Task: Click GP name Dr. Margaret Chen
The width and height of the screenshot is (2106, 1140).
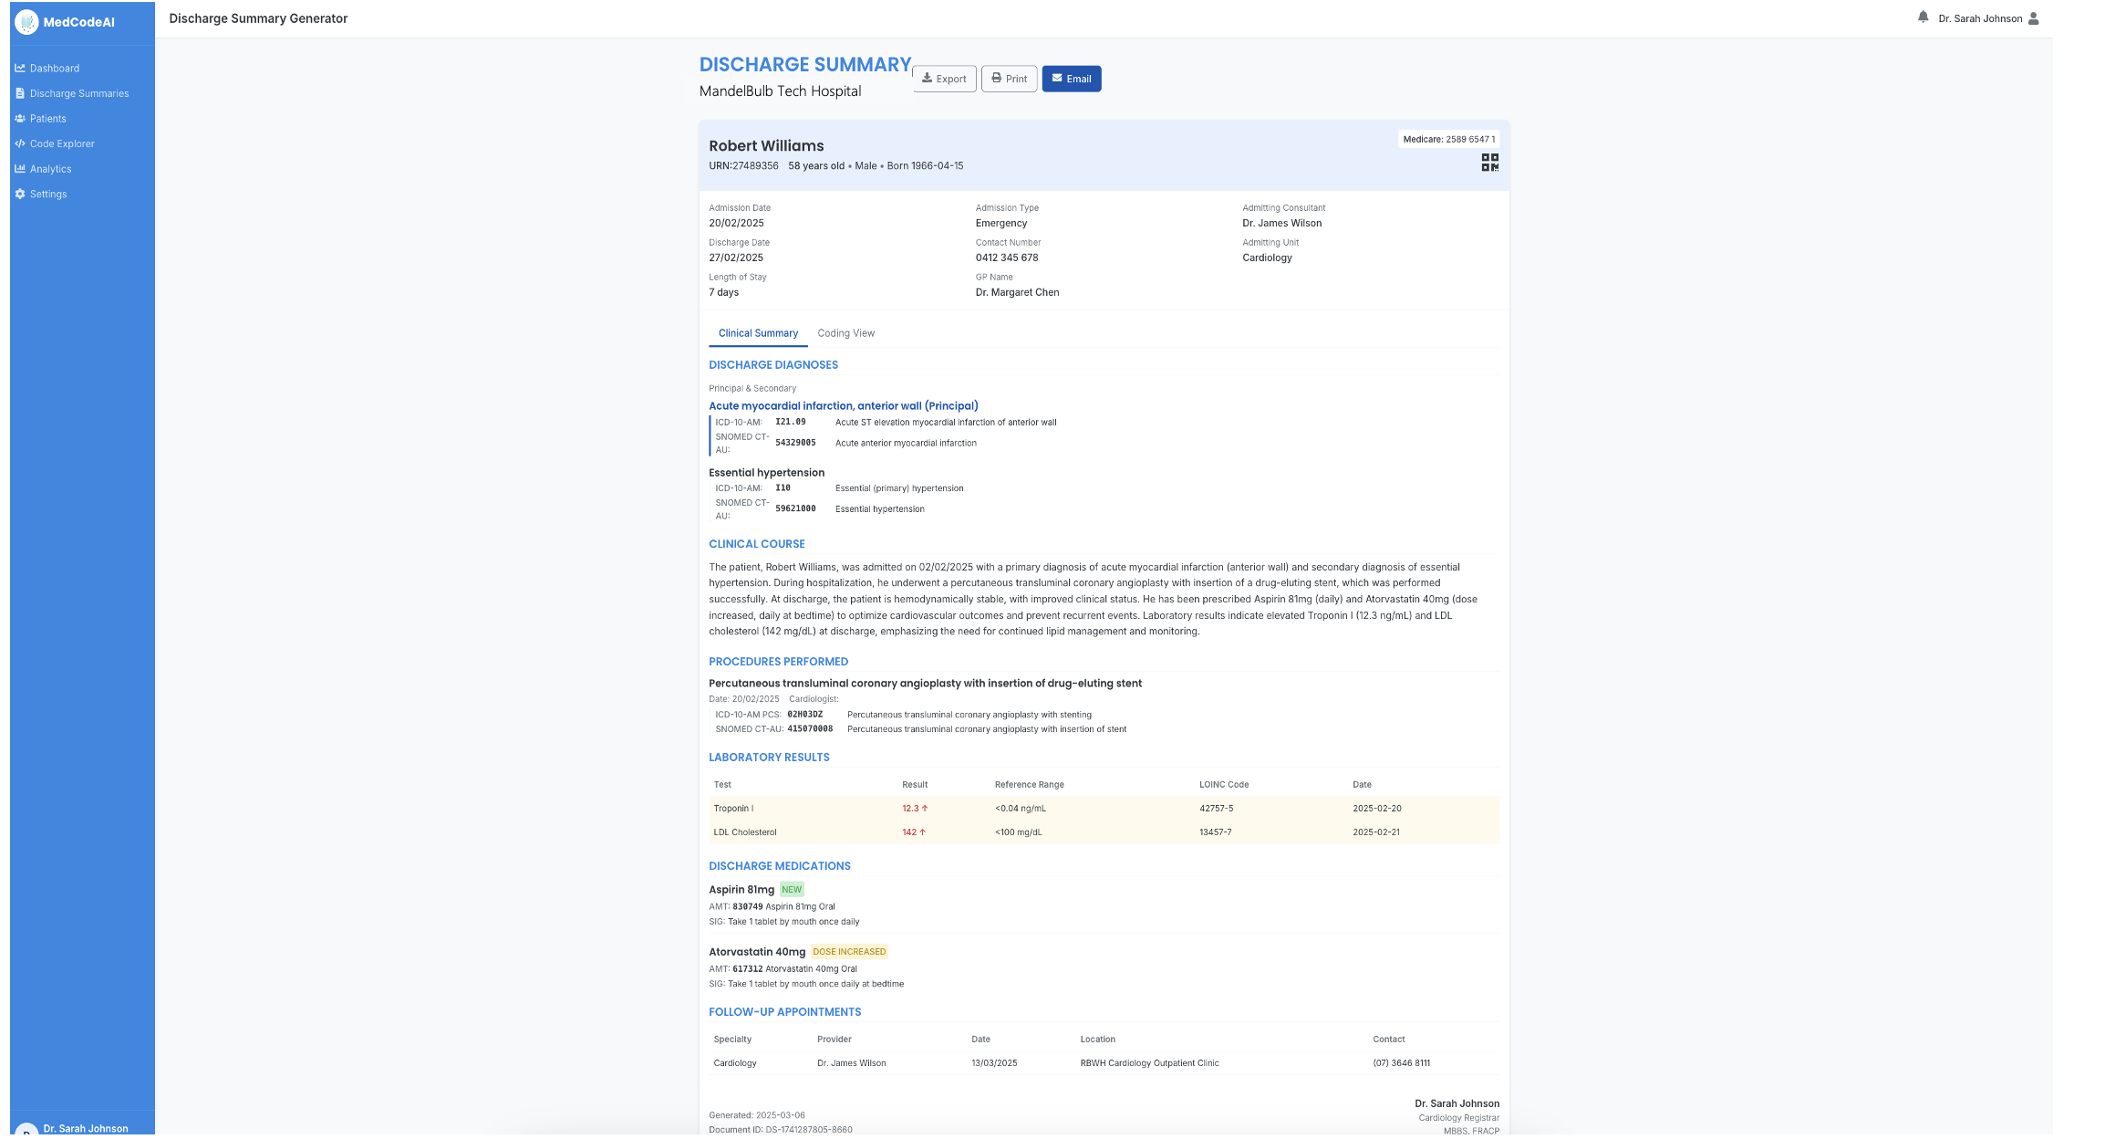Action: 1017,293
